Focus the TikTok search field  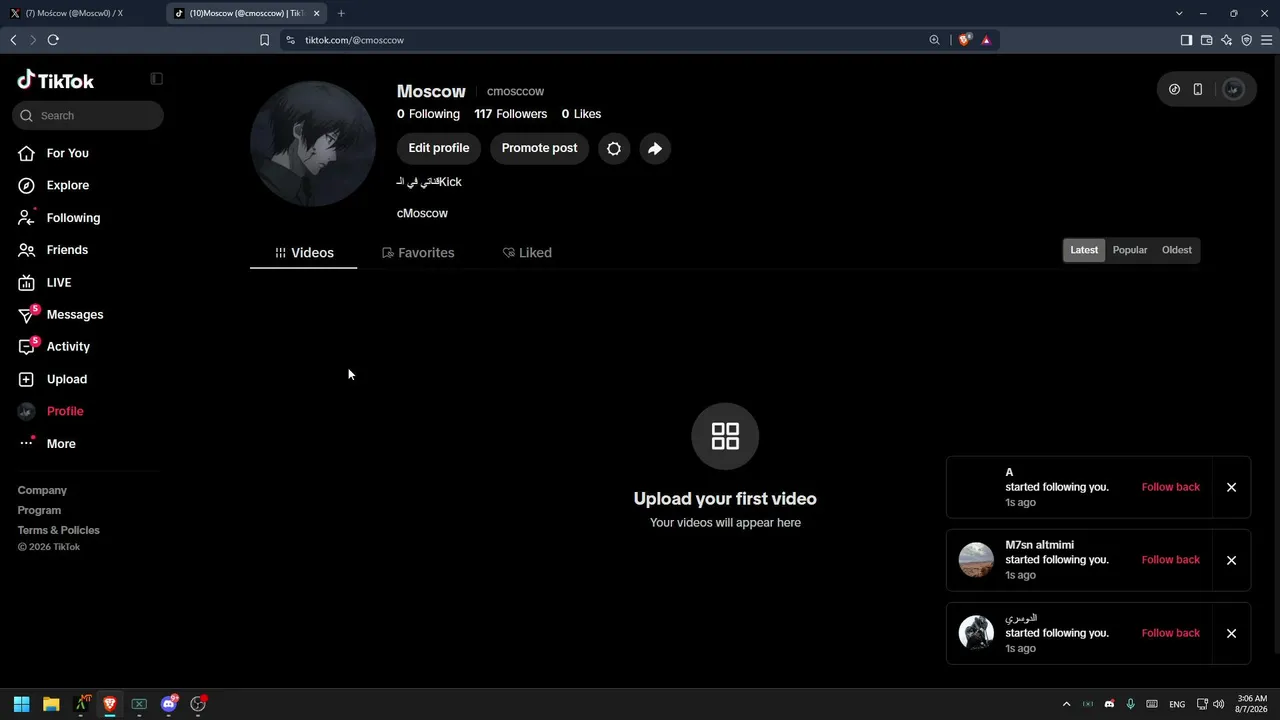coord(88,115)
